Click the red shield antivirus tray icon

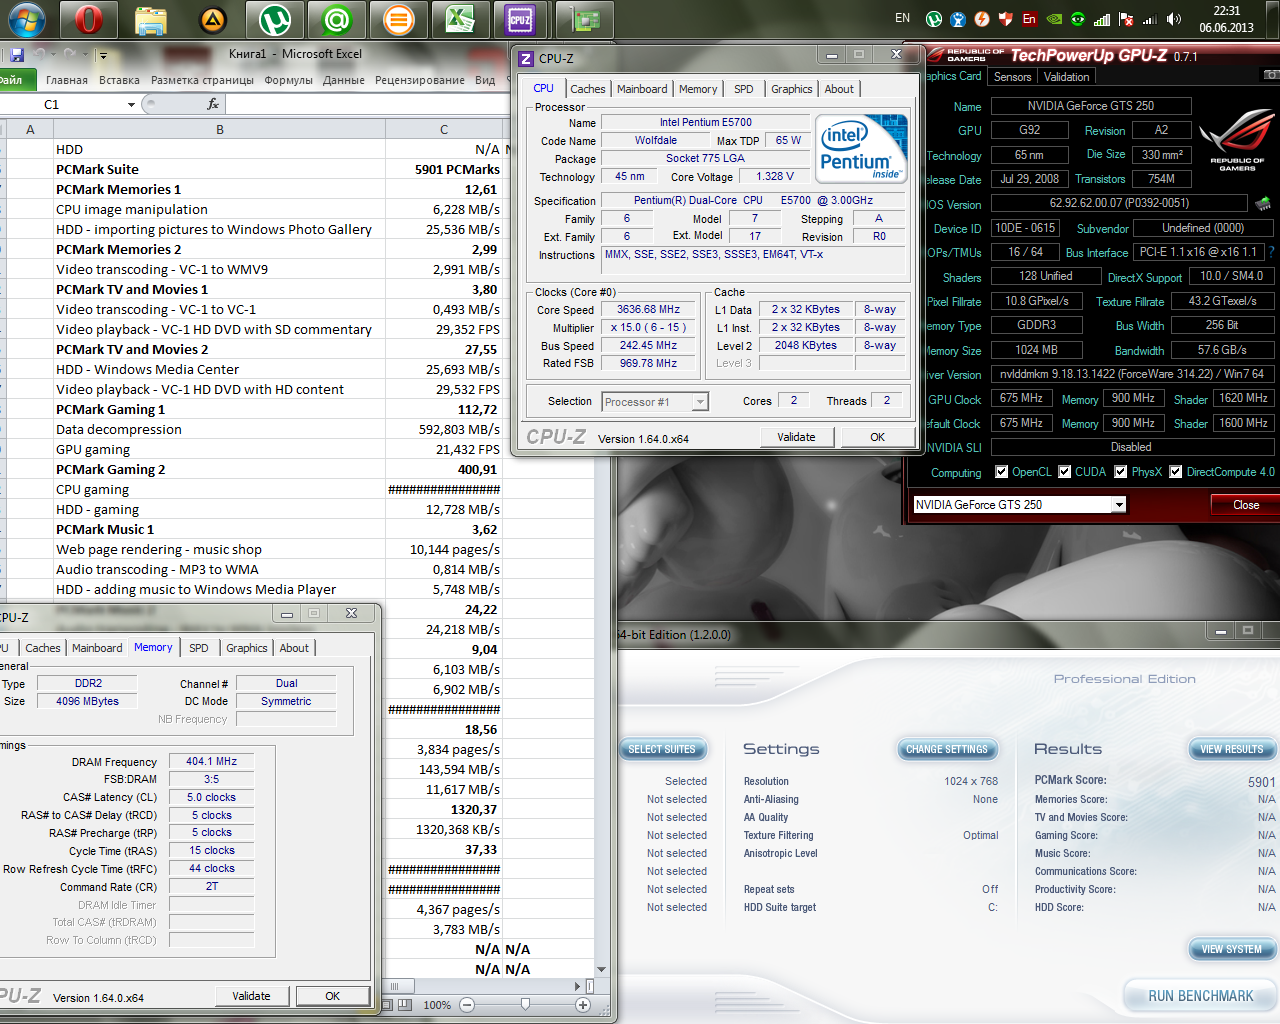point(1006,19)
